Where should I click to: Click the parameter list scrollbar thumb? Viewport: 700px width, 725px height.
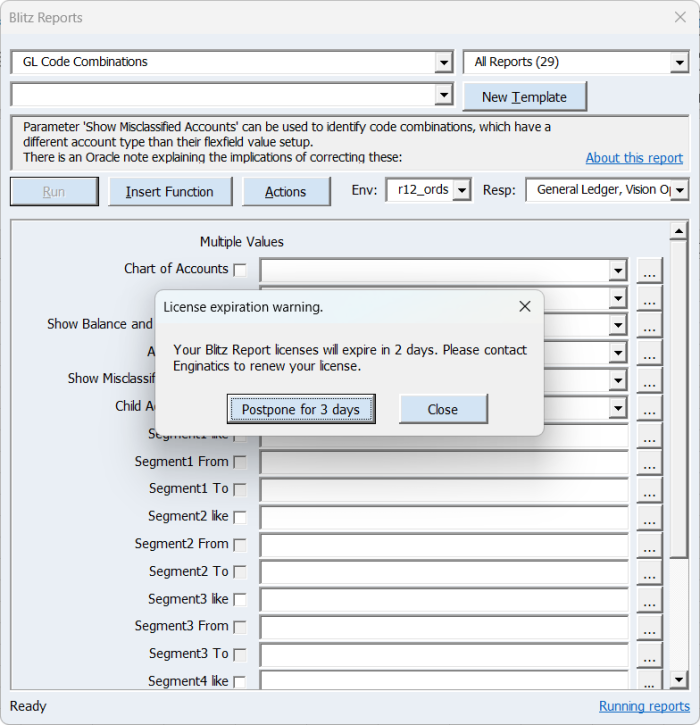679,399
